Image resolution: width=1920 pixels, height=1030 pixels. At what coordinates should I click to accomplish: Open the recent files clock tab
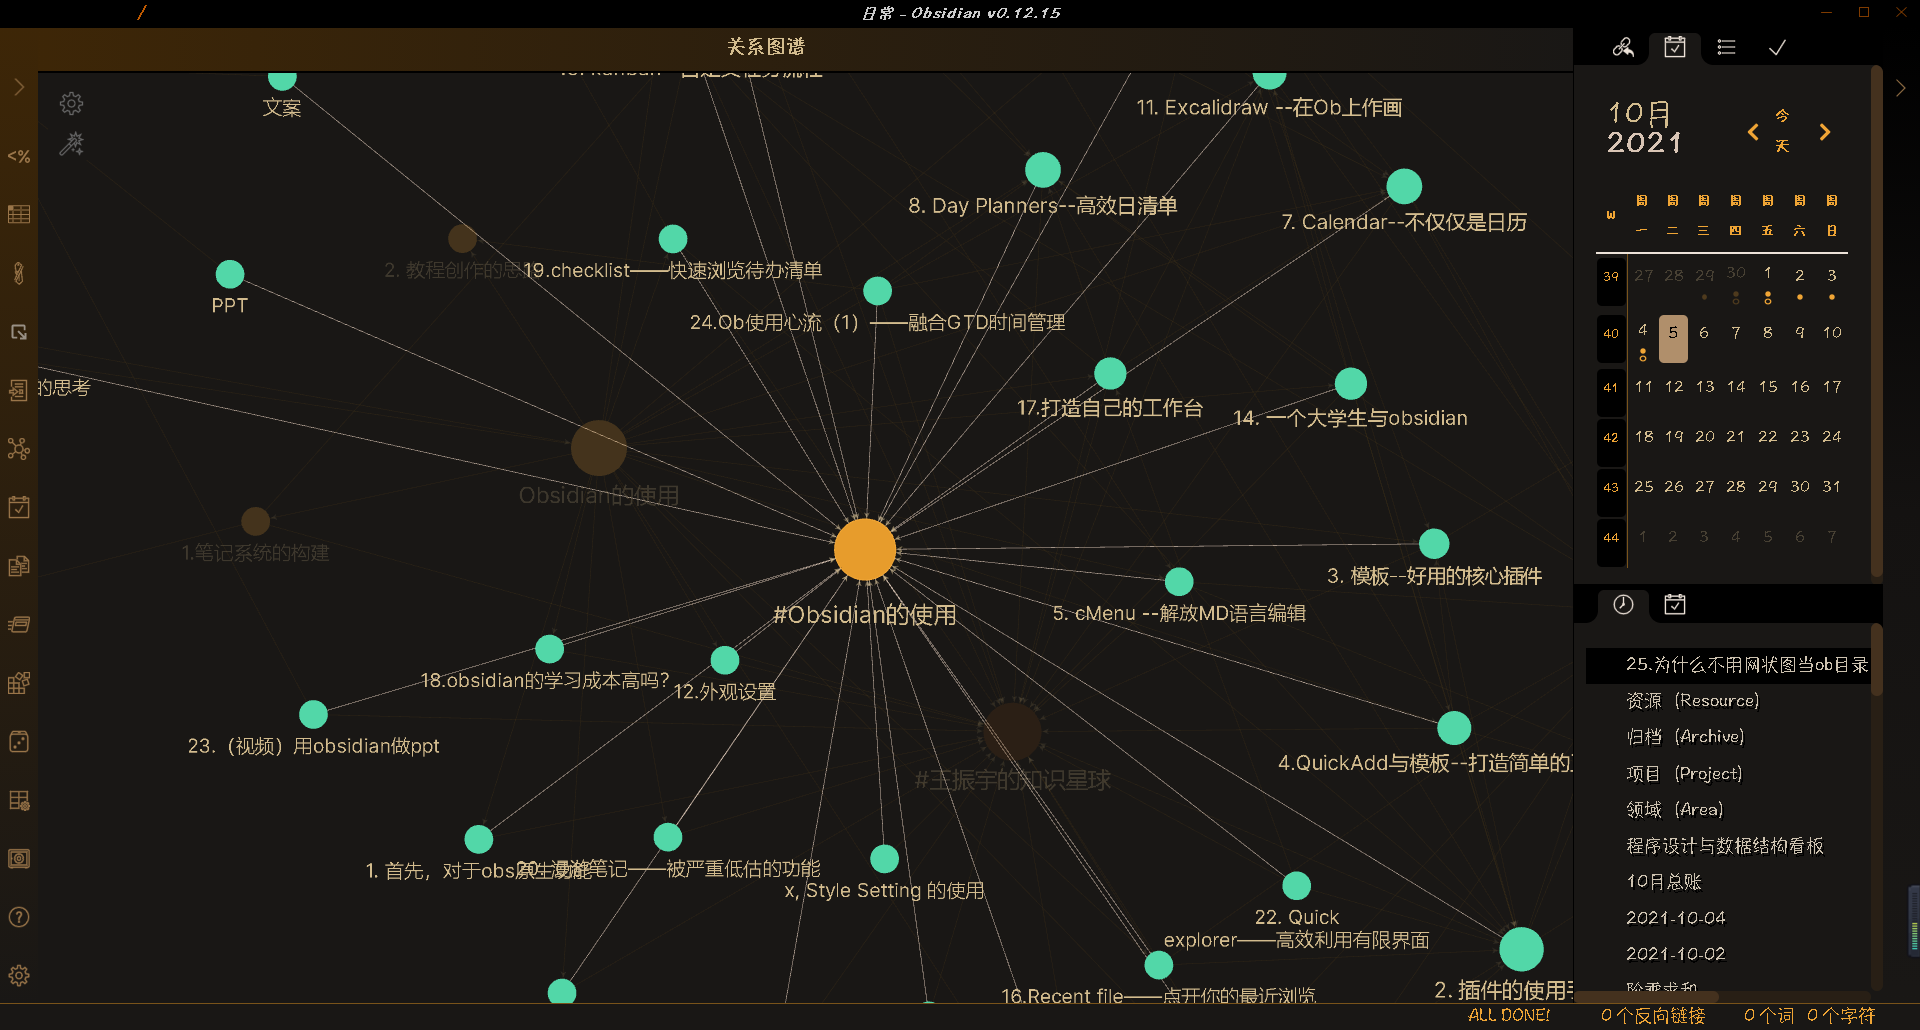click(1623, 604)
